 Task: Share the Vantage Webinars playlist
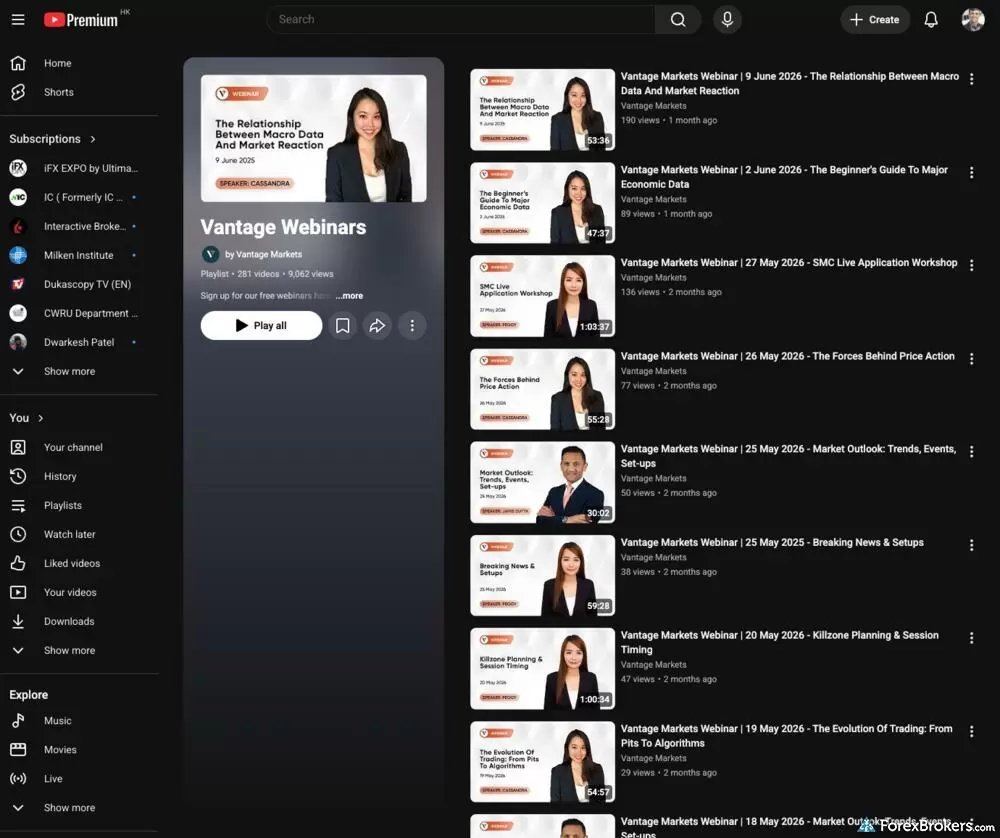pos(377,326)
